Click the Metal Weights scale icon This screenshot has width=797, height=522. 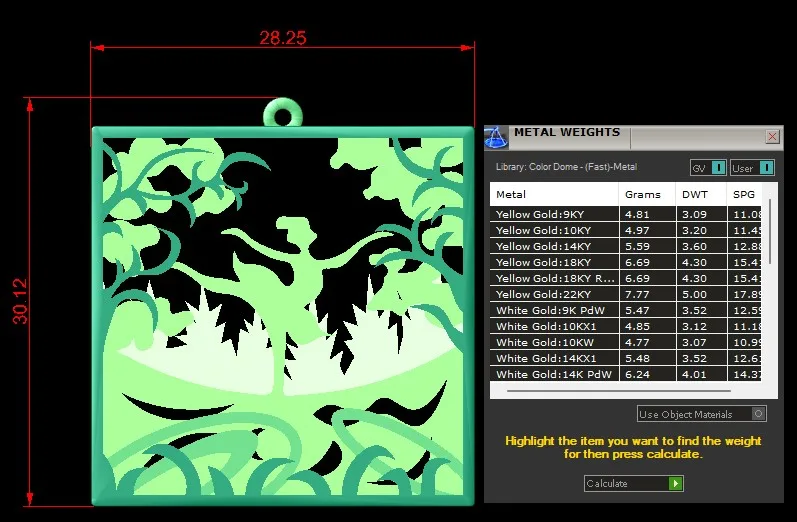point(496,137)
